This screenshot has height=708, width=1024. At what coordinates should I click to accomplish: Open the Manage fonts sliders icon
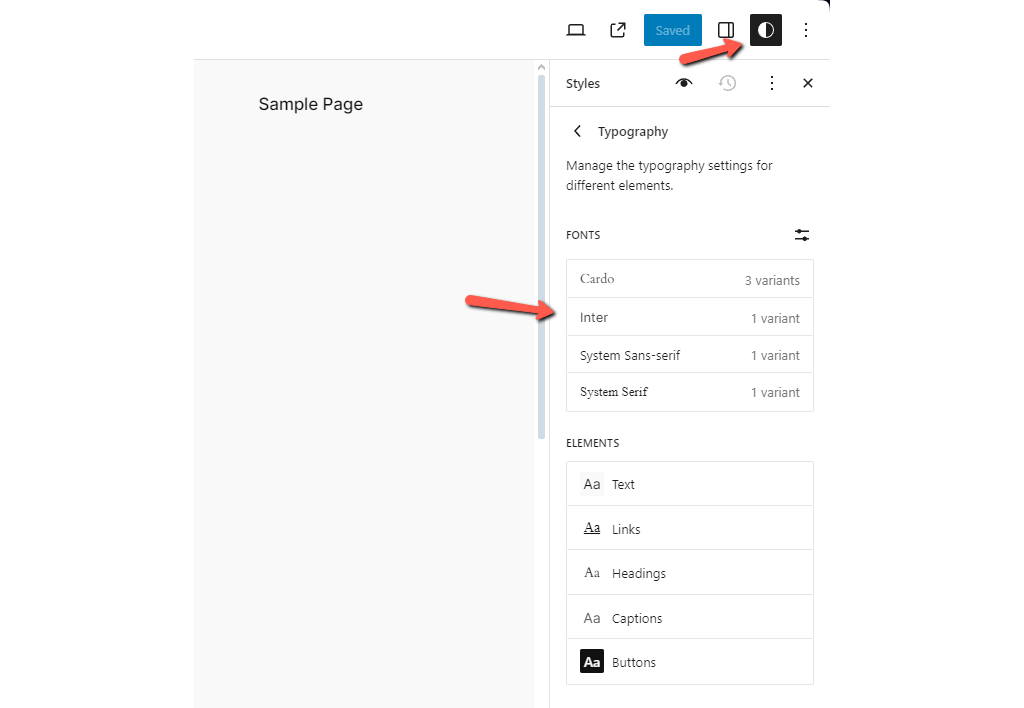click(x=802, y=235)
